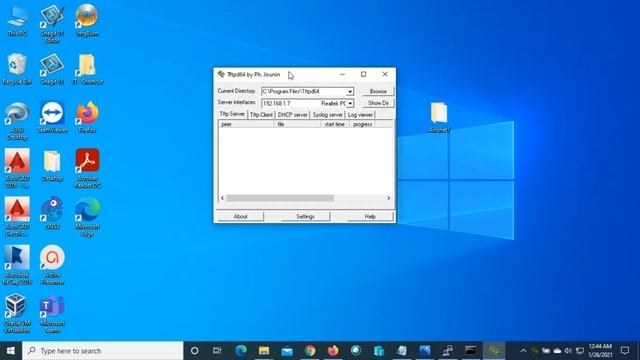Open the Acrobat Reader DC shortcut
This screenshot has height=360, width=640.
click(x=87, y=169)
